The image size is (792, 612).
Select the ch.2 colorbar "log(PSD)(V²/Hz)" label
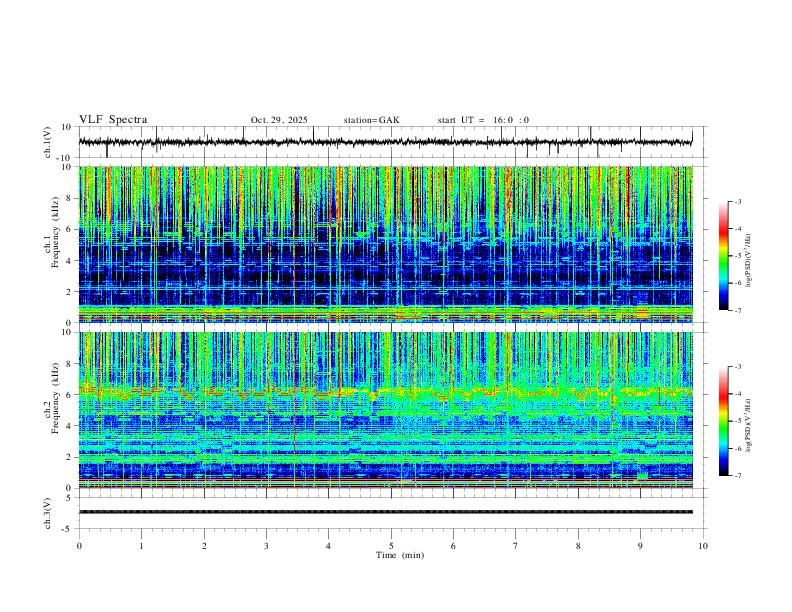pyautogui.click(x=748, y=426)
